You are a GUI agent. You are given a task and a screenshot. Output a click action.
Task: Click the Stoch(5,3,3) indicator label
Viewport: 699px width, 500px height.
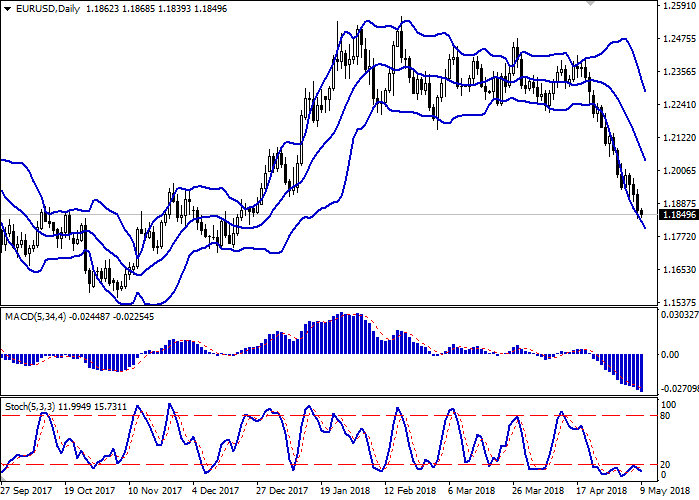[30, 408]
